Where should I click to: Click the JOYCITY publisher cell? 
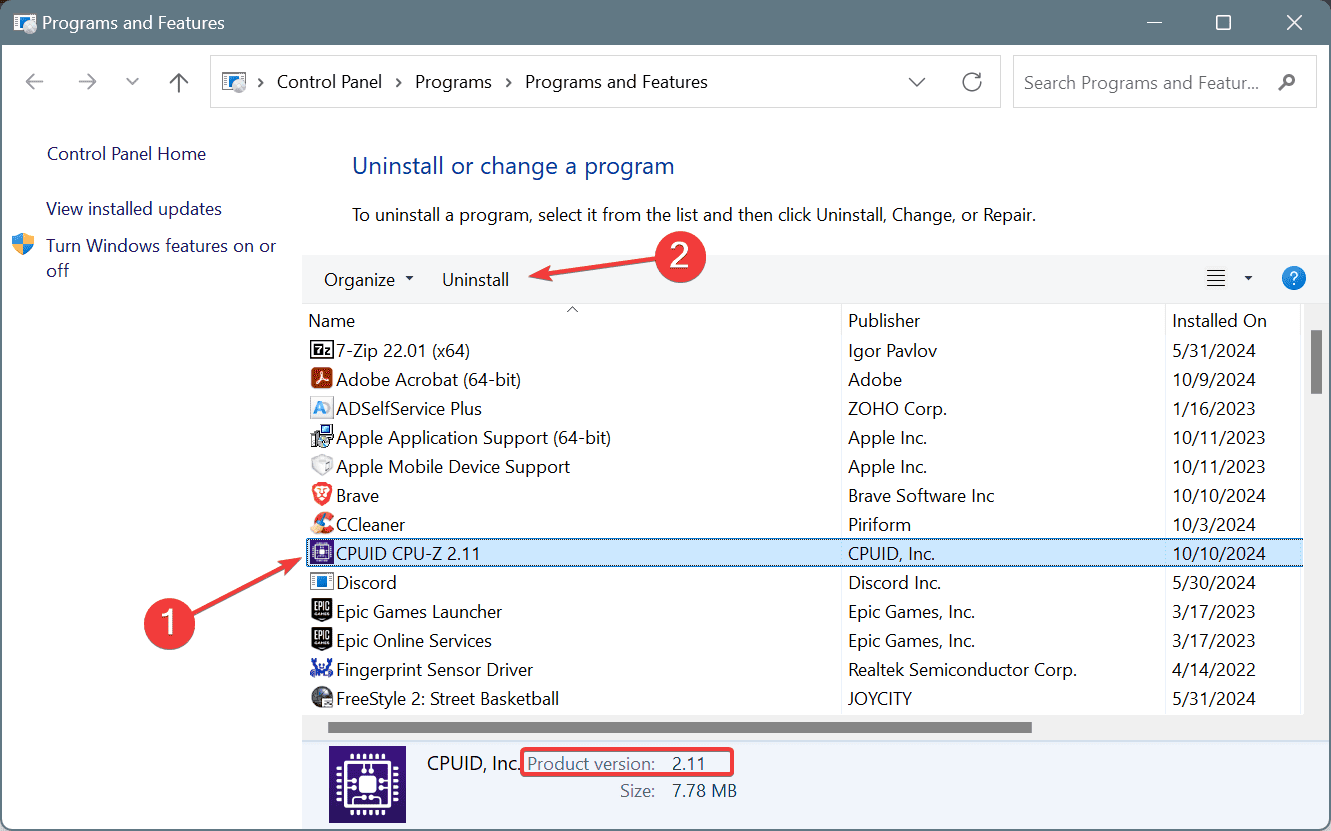tap(880, 699)
